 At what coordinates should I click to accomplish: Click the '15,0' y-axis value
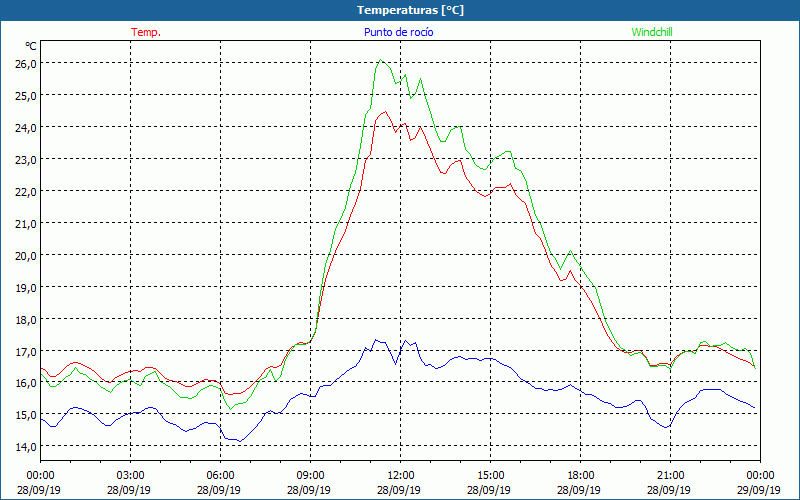26,415
